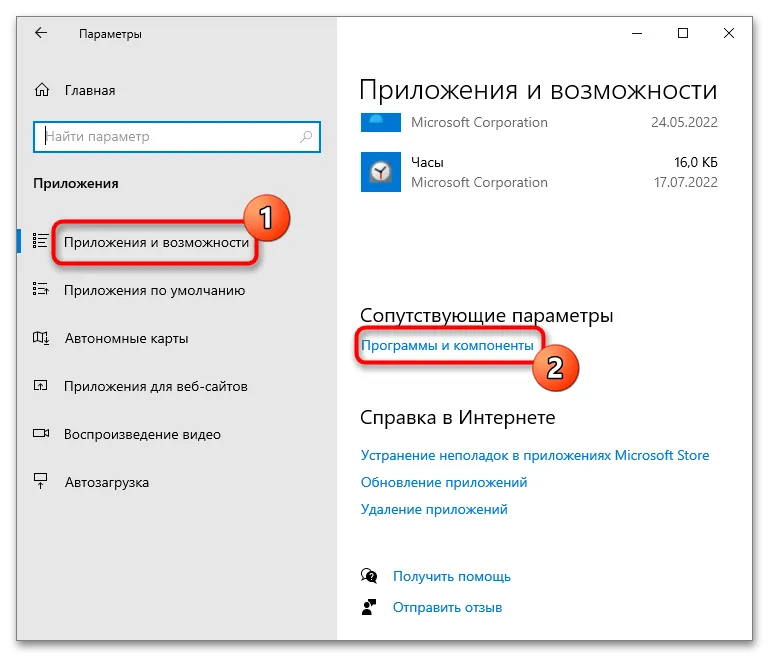Open the Удаление приложений help link
Screen dimensions: 769x657
[433, 509]
